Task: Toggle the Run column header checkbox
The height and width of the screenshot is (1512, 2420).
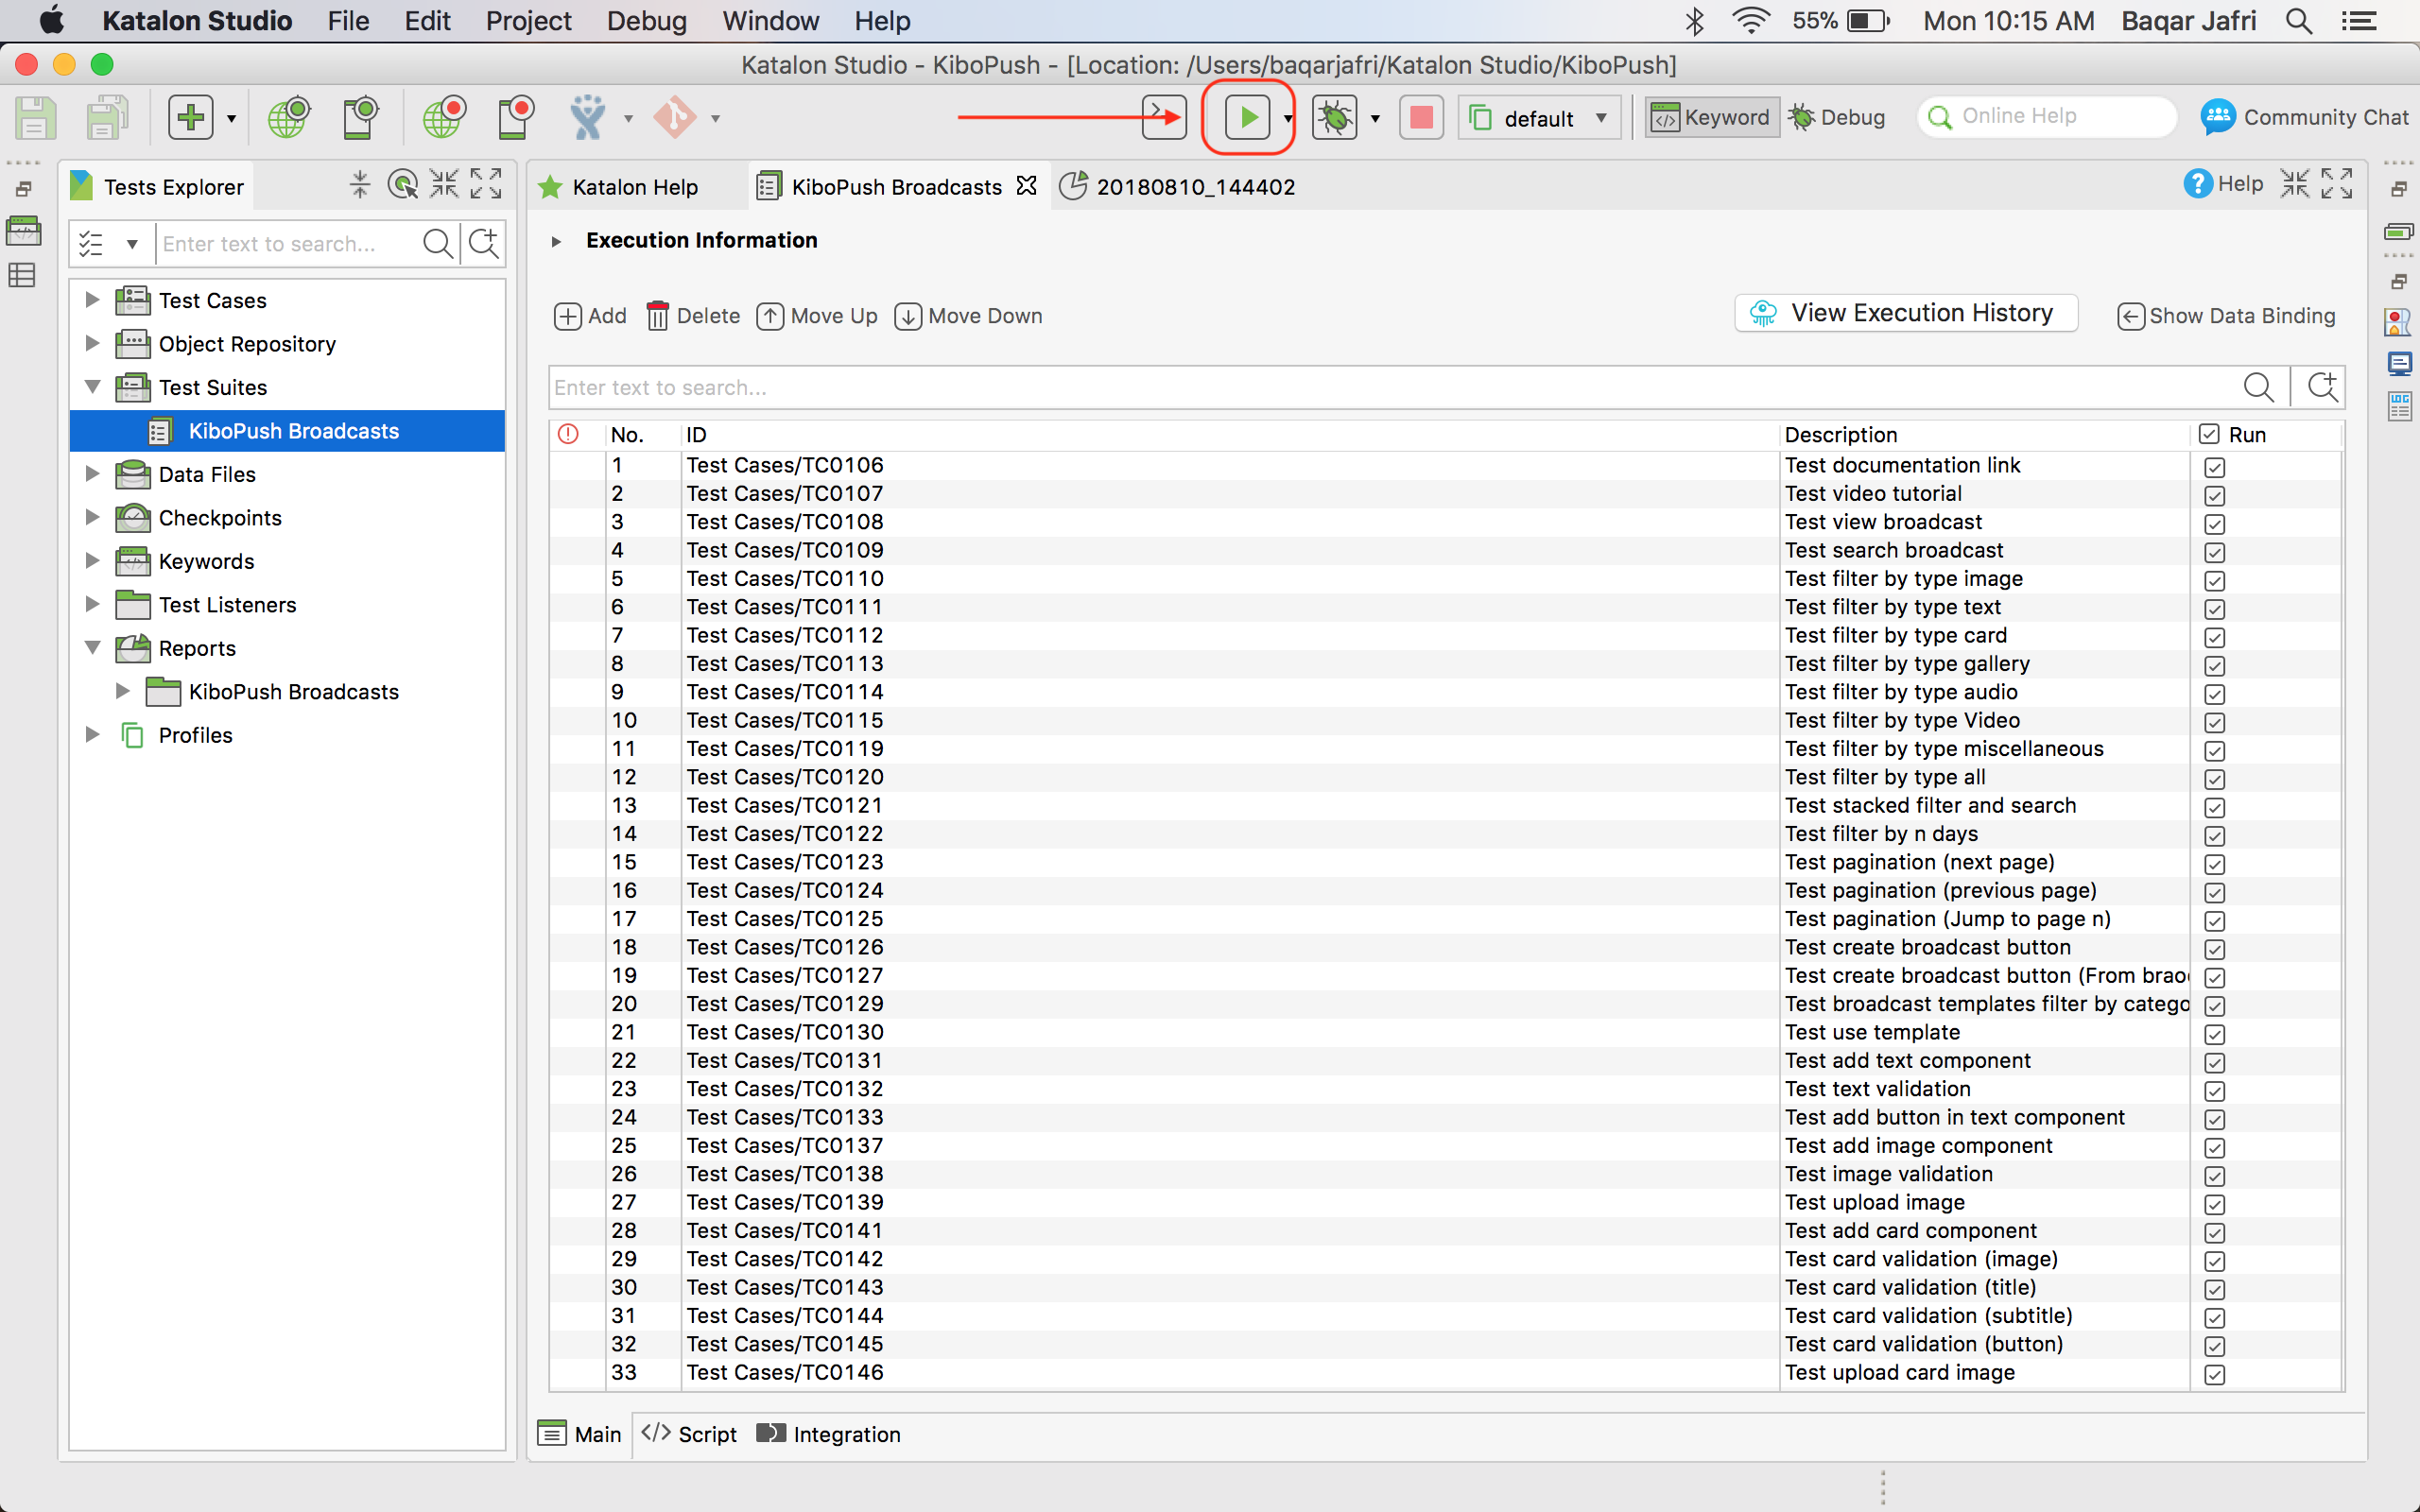Action: point(2211,434)
